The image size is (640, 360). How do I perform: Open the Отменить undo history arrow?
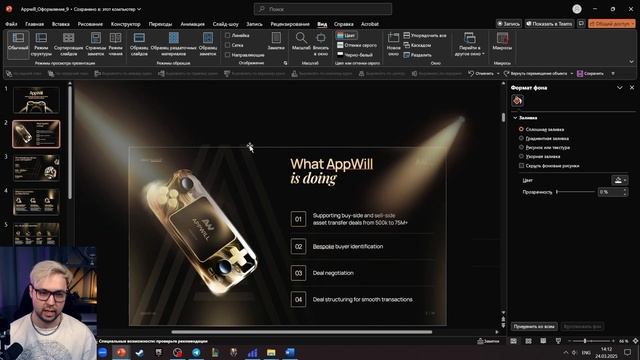click(x=498, y=73)
